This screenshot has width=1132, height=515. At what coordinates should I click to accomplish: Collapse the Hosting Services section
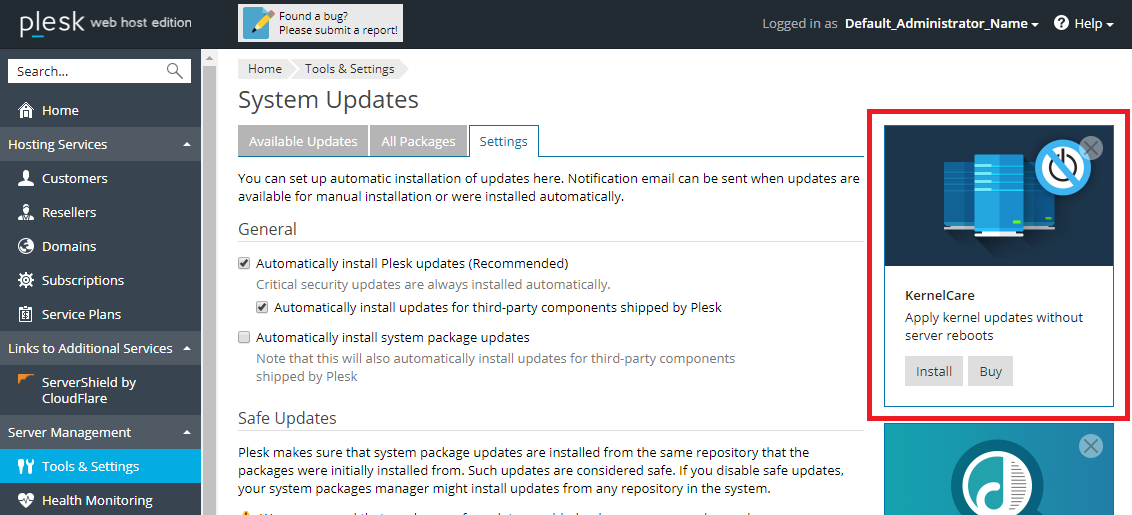tap(187, 145)
